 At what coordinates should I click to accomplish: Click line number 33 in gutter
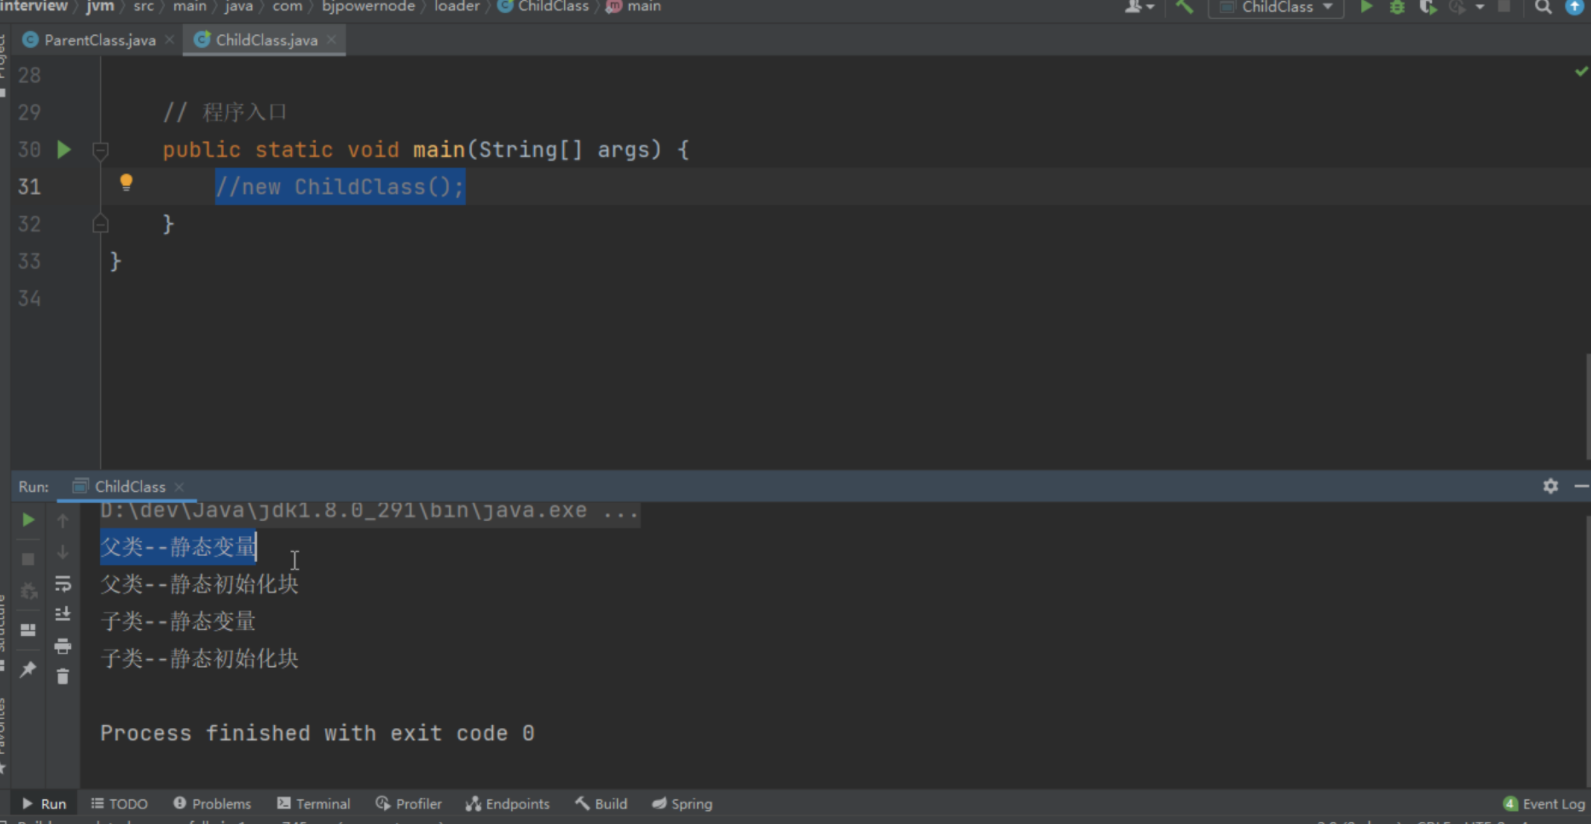[30, 261]
